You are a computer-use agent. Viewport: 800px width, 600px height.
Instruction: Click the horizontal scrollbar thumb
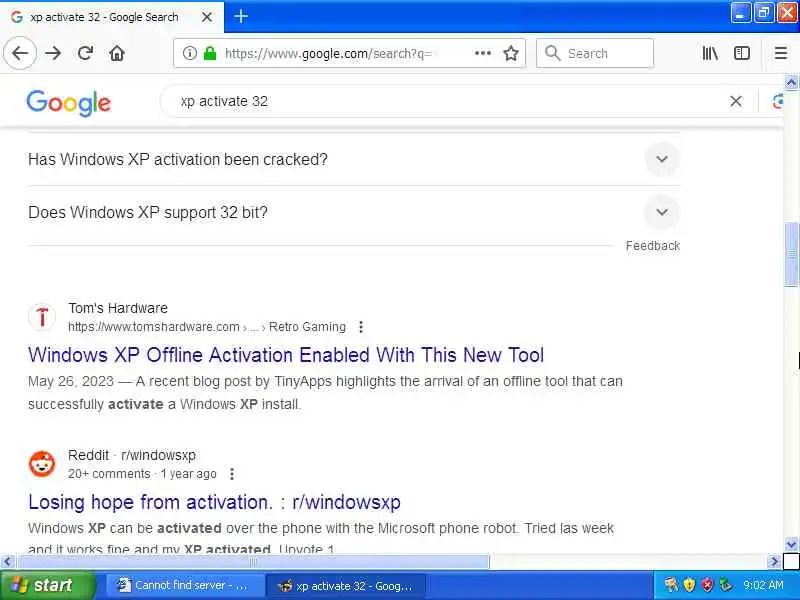point(253,562)
